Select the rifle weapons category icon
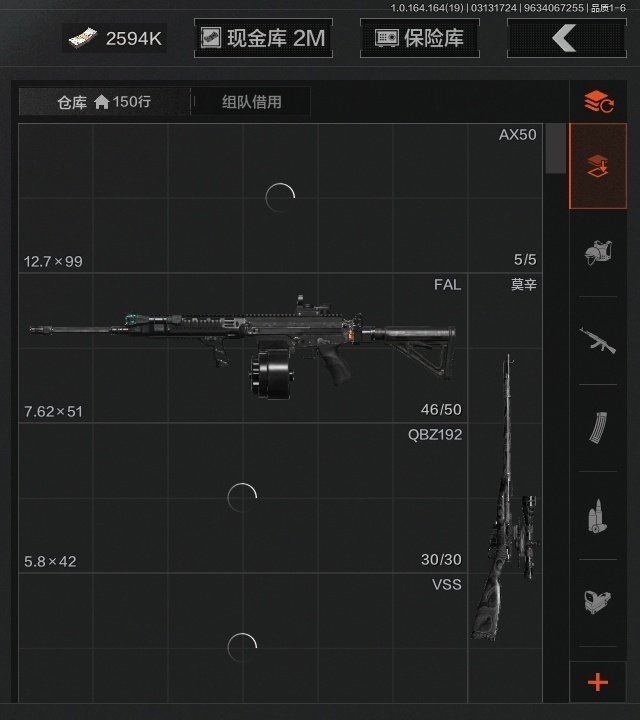Screen dimensions: 640x720 [598, 340]
